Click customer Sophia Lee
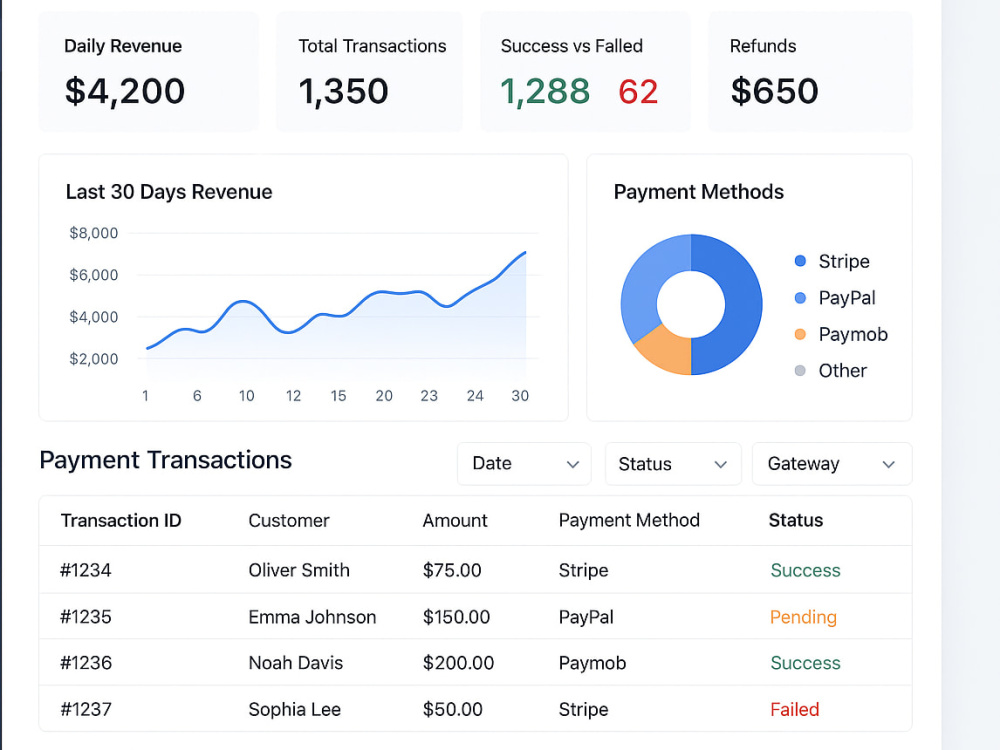Image resolution: width=1000 pixels, height=750 pixels. pyautogui.click(x=295, y=709)
